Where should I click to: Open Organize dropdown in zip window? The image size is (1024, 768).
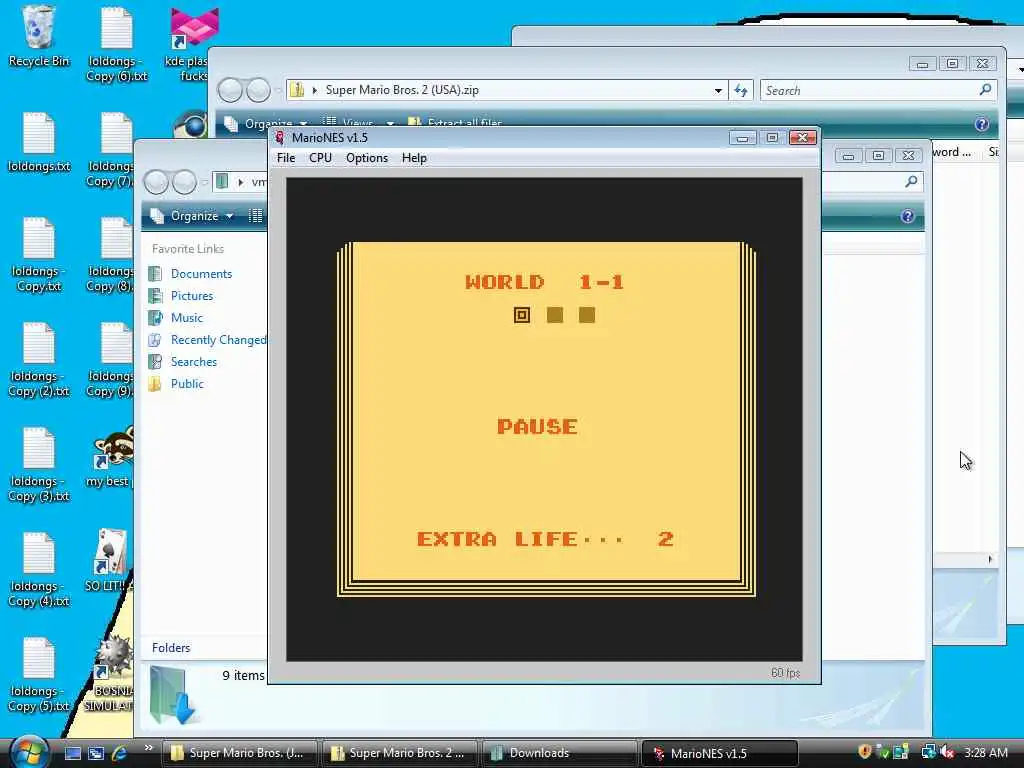point(266,123)
